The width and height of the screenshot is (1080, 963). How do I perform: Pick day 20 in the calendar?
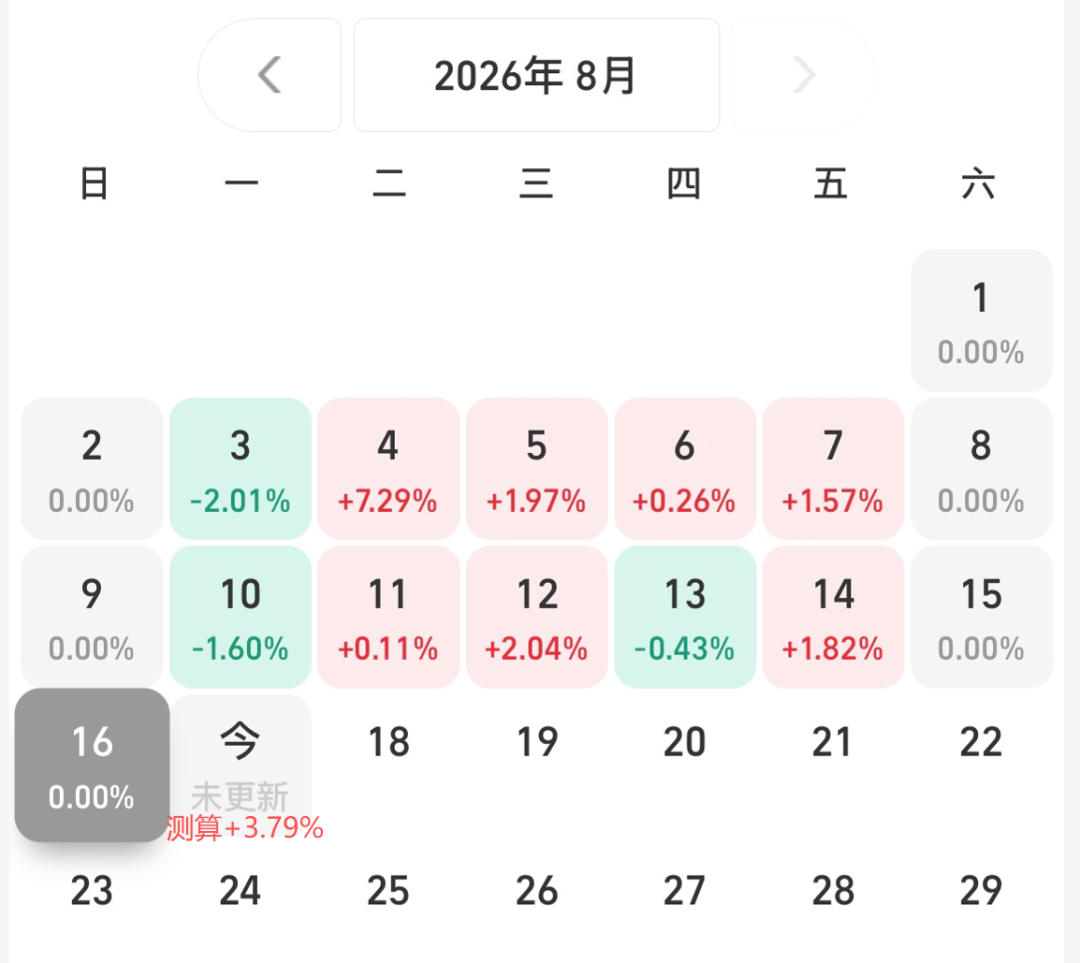coord(685,743)
